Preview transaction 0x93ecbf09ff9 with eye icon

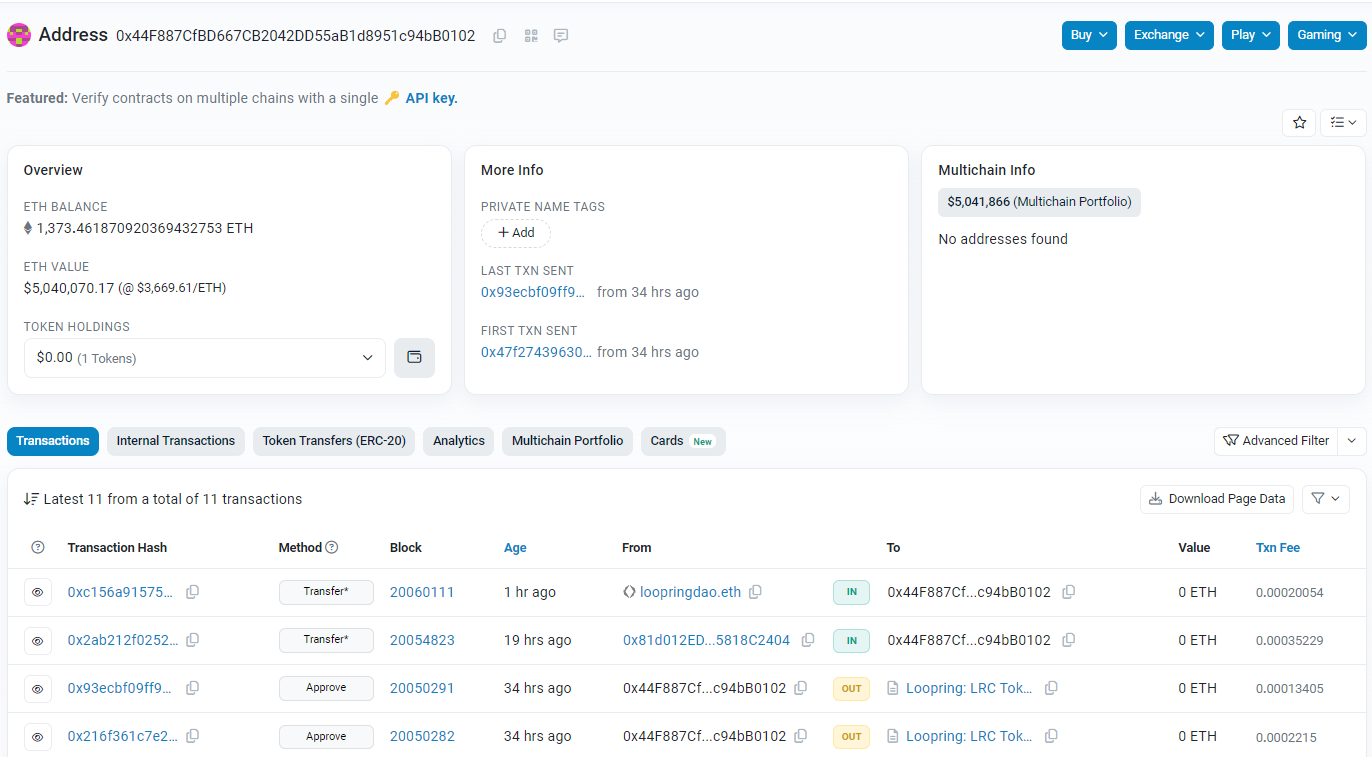coord(38,688)
